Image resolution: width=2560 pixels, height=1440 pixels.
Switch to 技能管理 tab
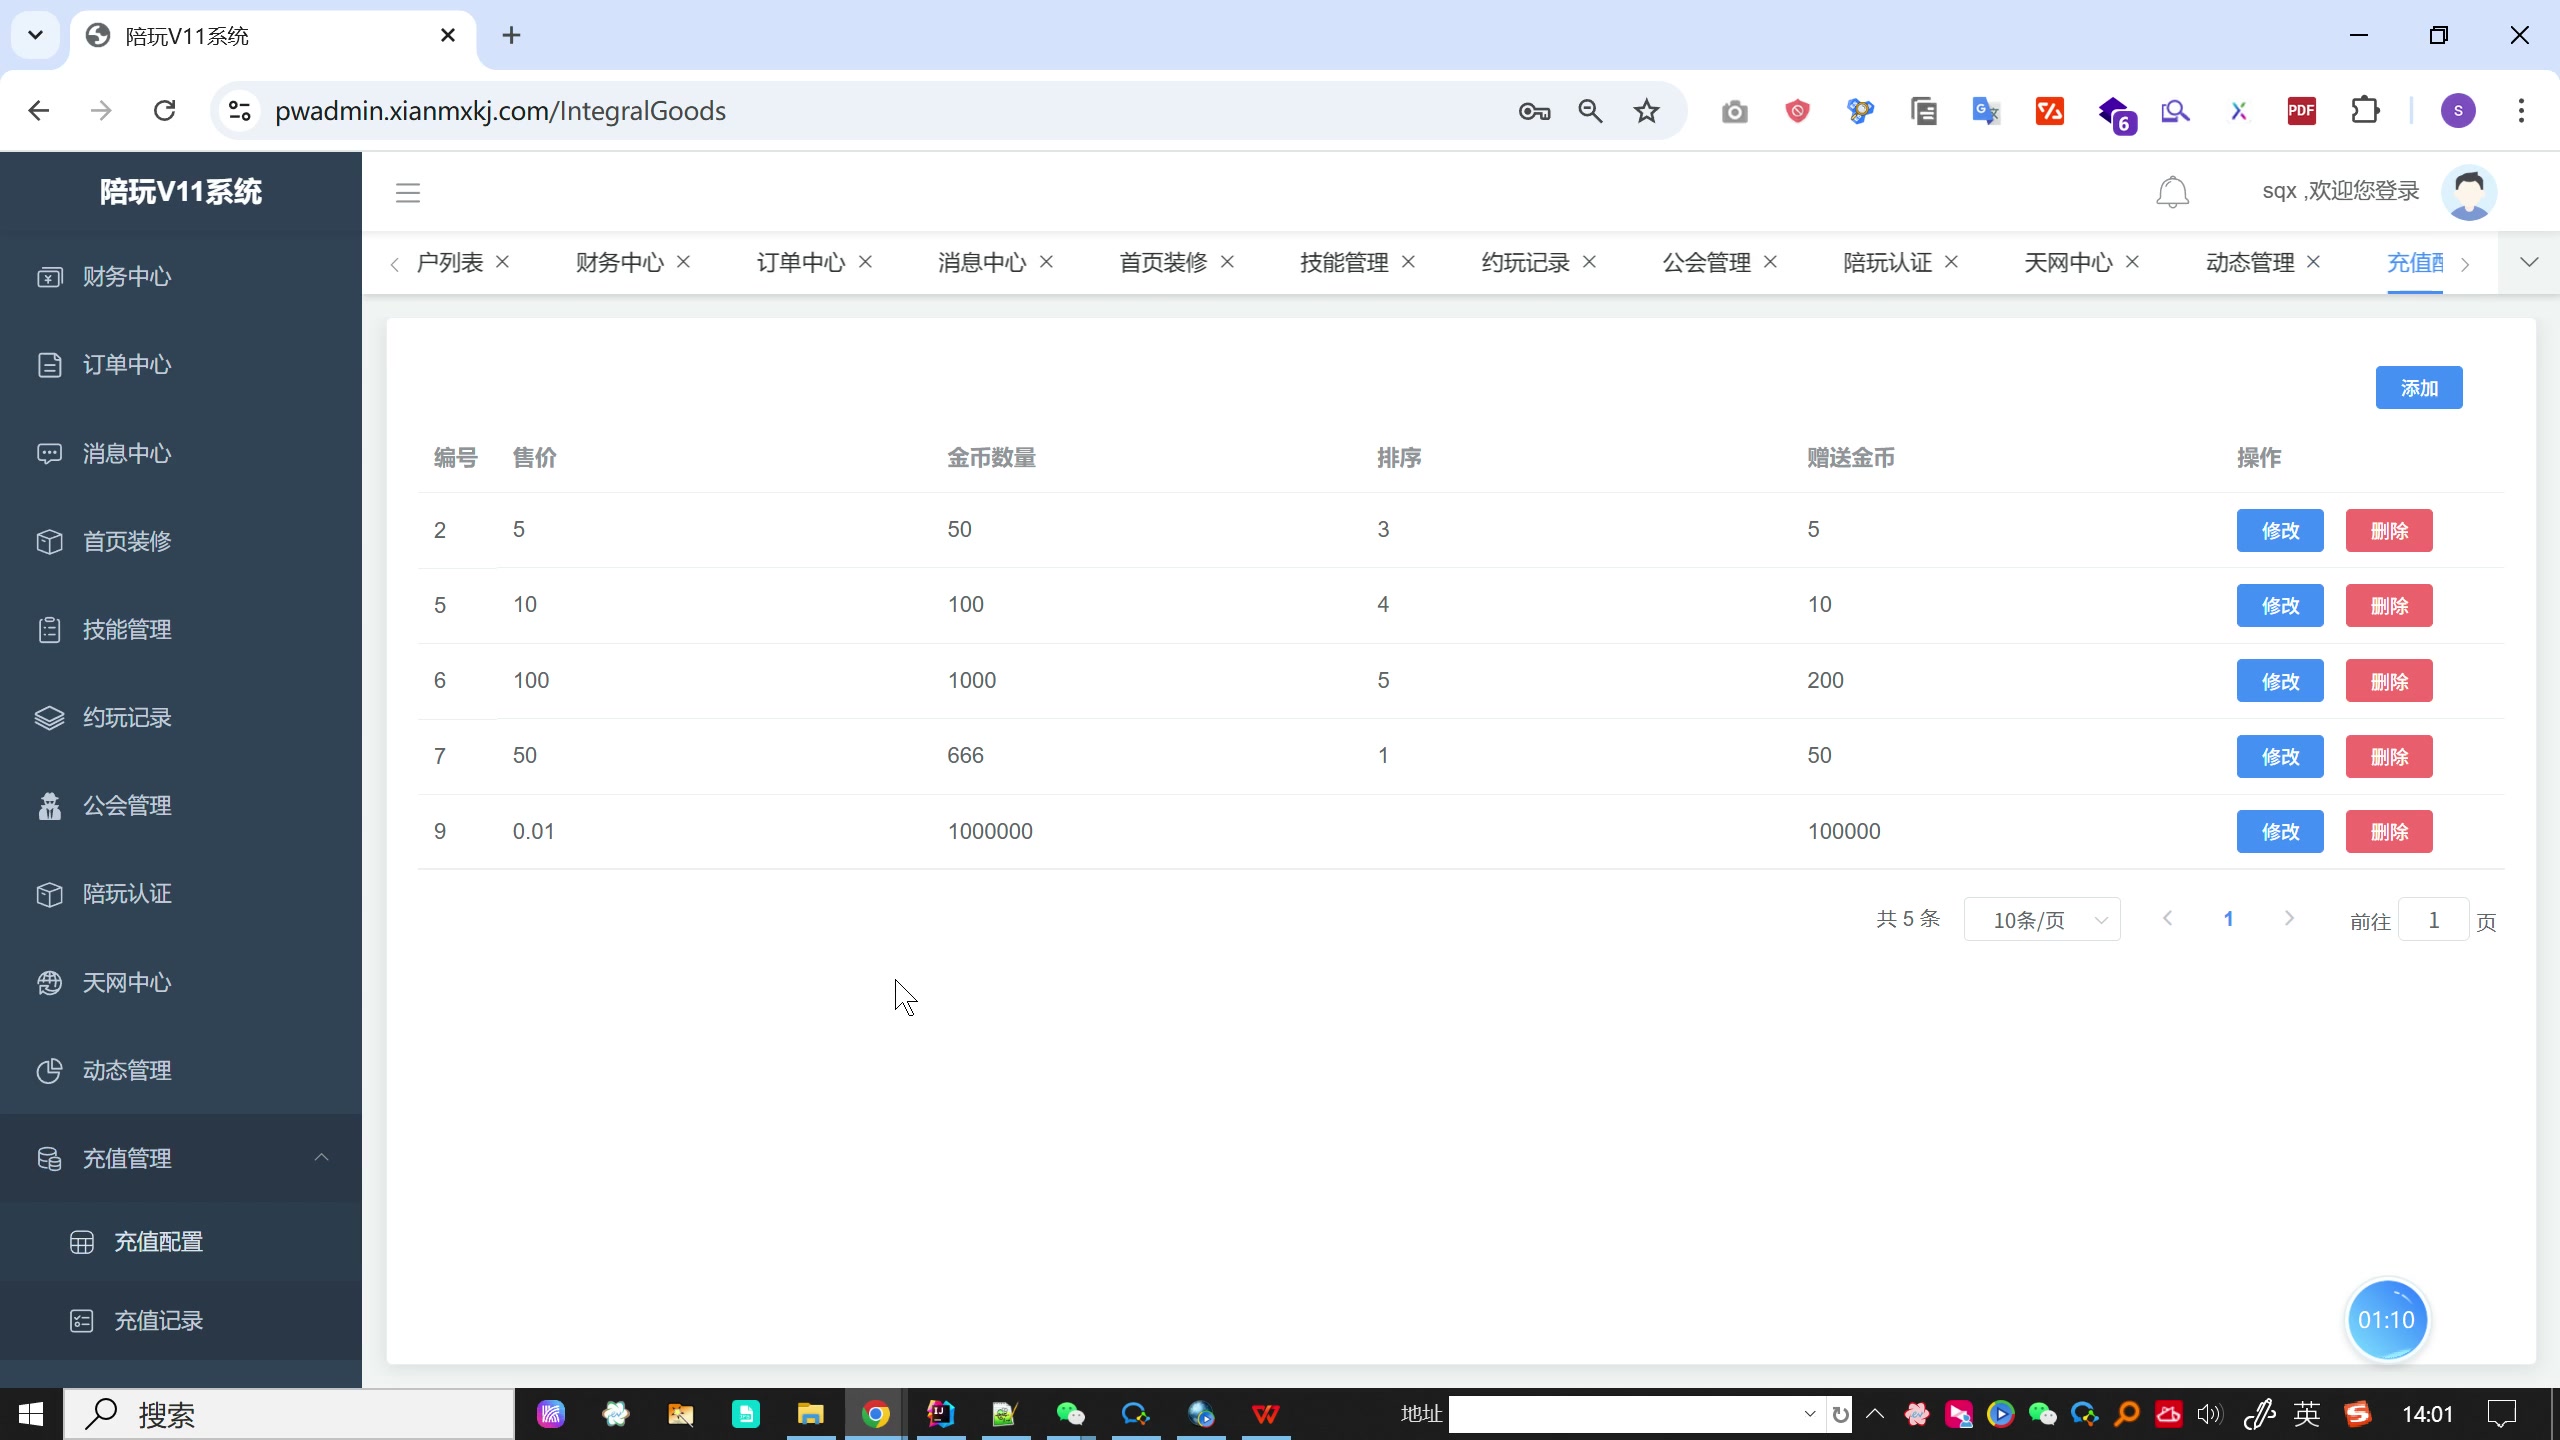tap(1344, 262)
